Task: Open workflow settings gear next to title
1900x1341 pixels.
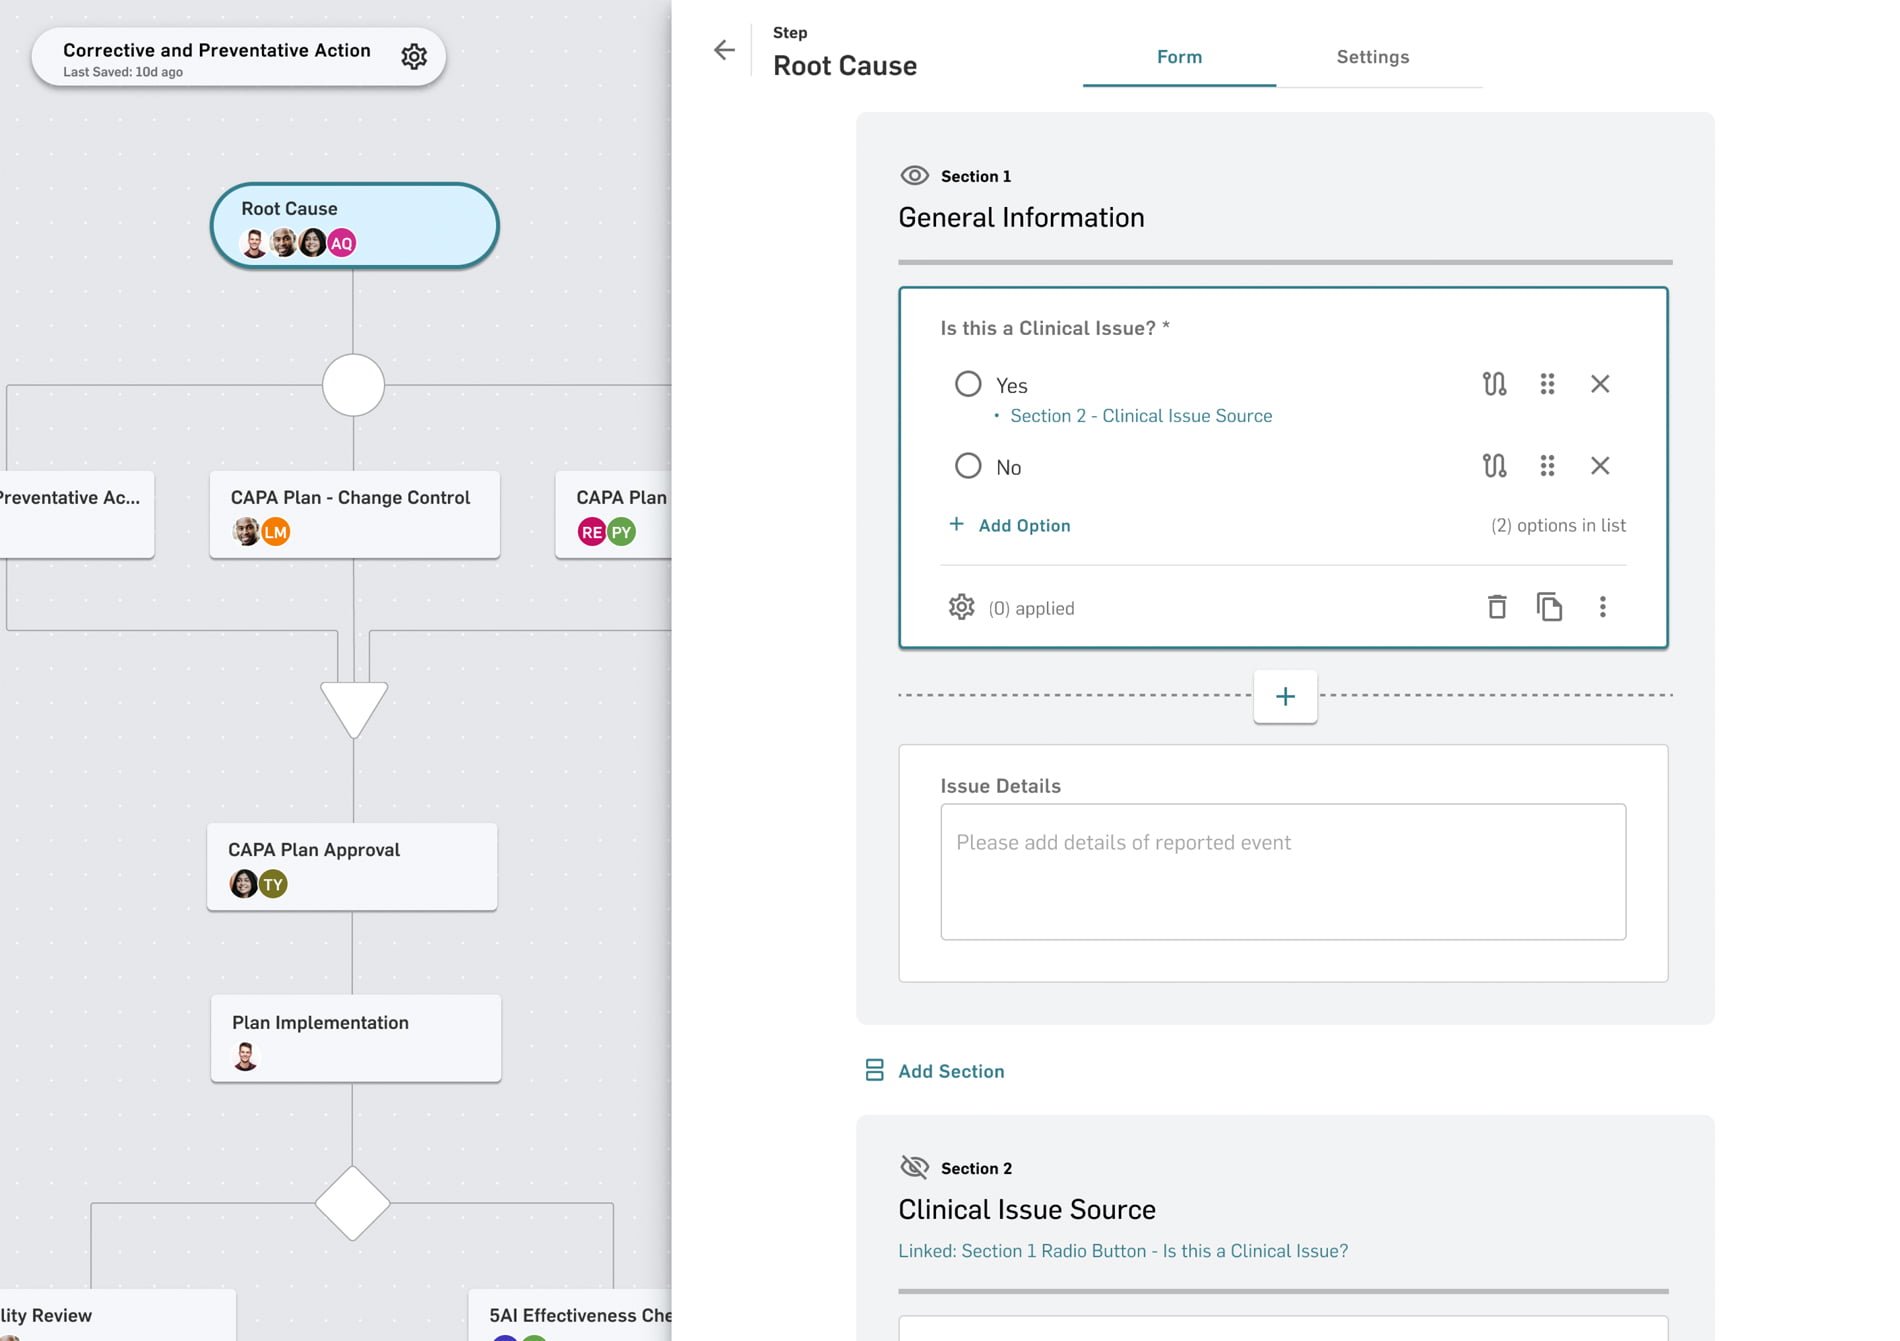Action: click(x=414, y=57)
